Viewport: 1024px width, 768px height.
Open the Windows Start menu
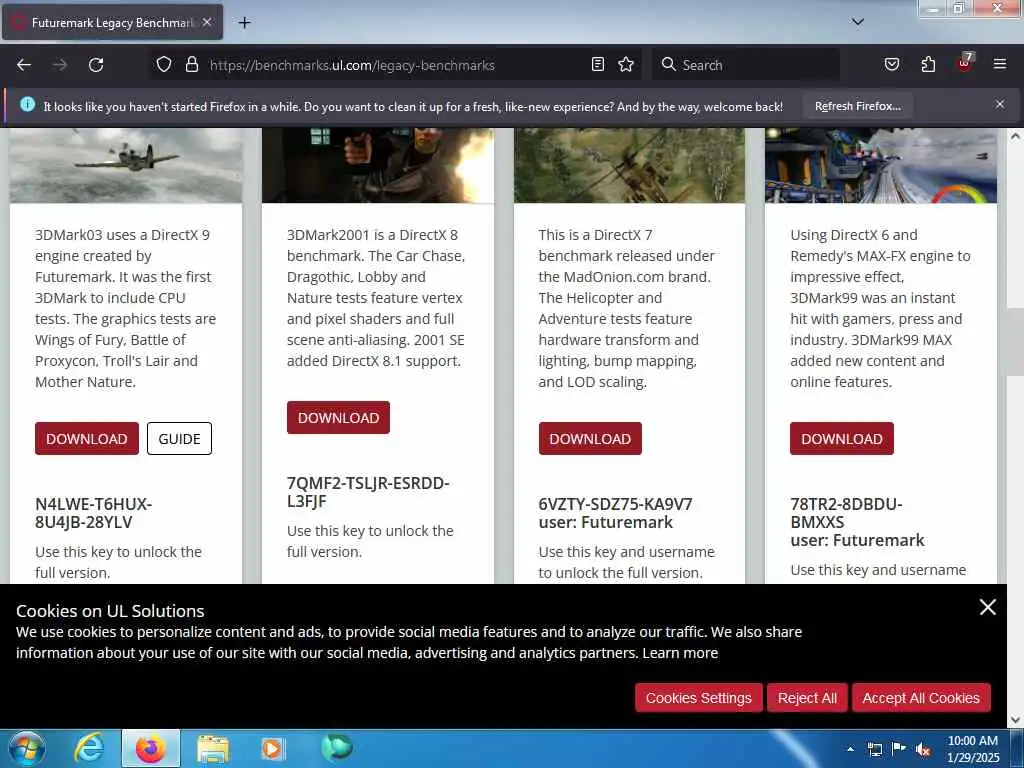tap(26, 748)
